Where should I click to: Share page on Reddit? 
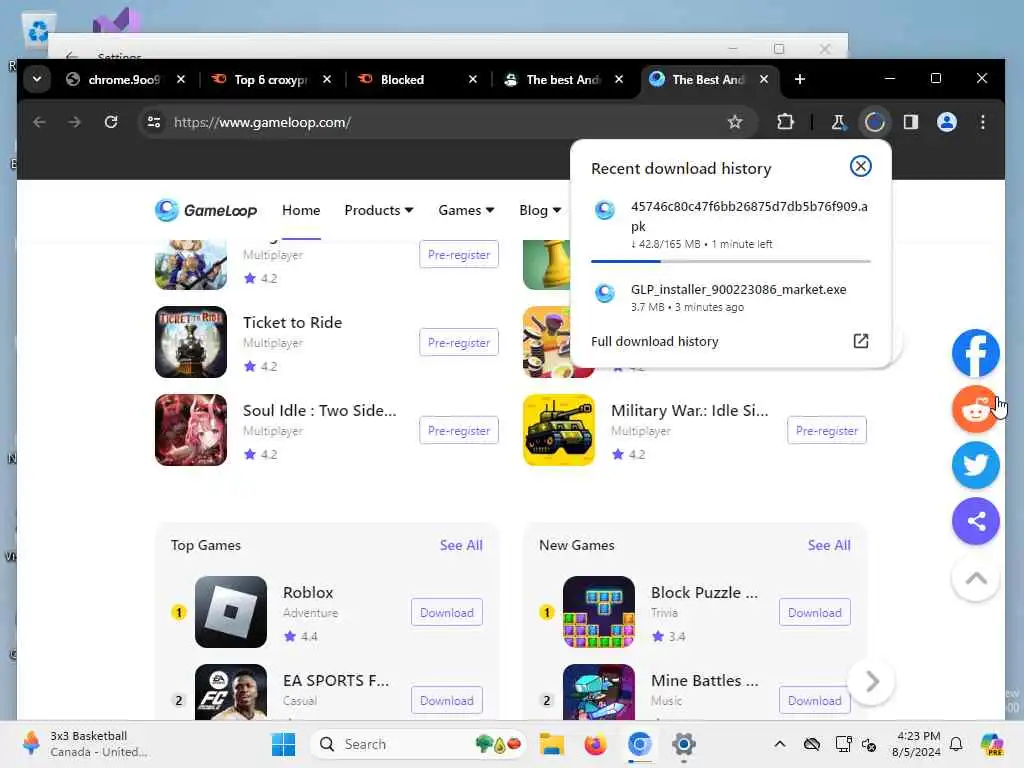976,409
